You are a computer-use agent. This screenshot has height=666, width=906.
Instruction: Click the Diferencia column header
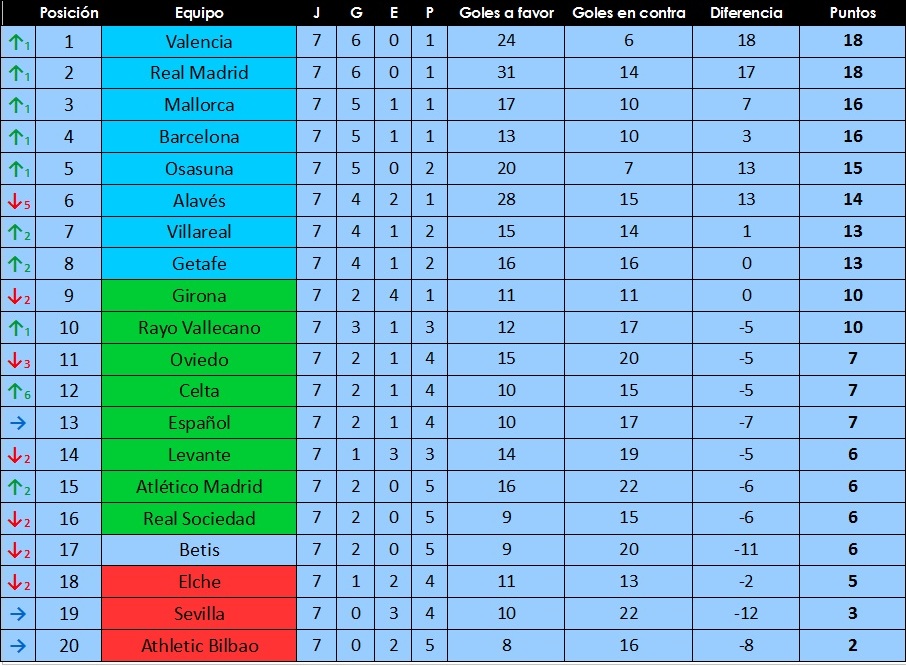pos(746,13)
